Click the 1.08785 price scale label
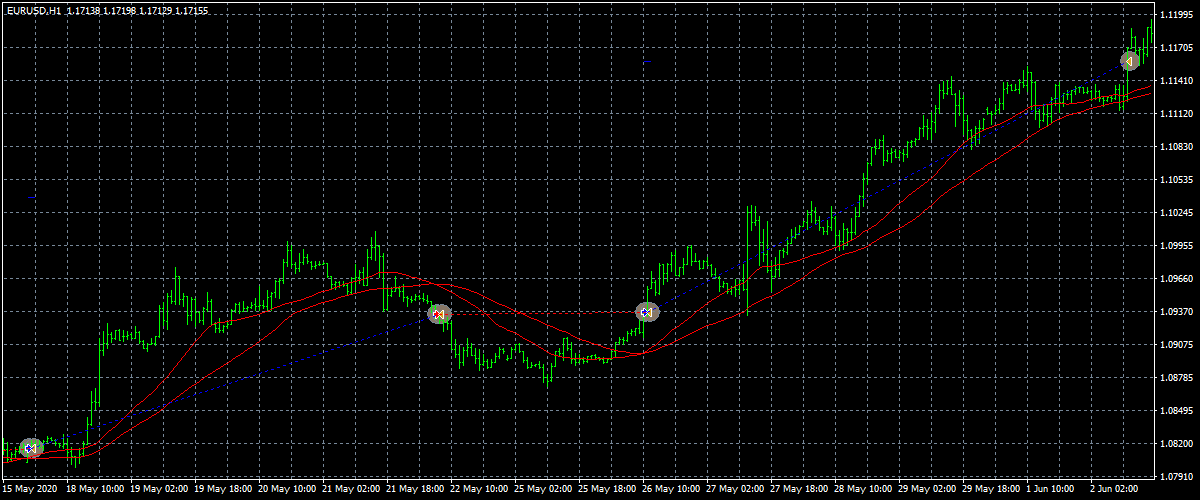 pyautogui.click(x=1177, y=378)
